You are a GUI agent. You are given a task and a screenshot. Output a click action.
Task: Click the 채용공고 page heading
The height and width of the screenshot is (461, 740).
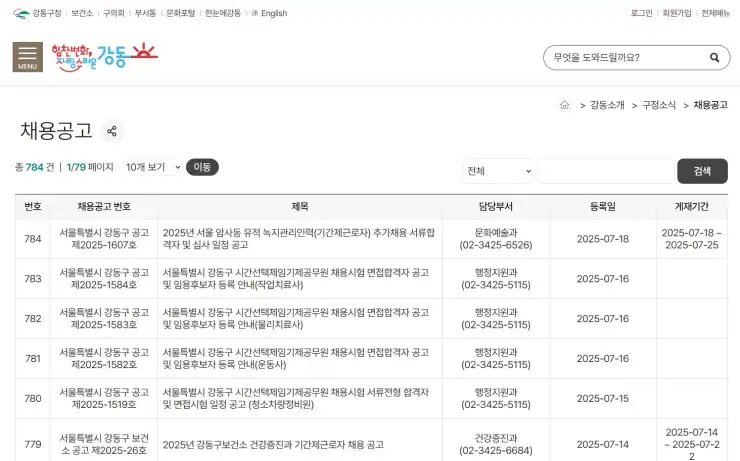coord(56,131)
